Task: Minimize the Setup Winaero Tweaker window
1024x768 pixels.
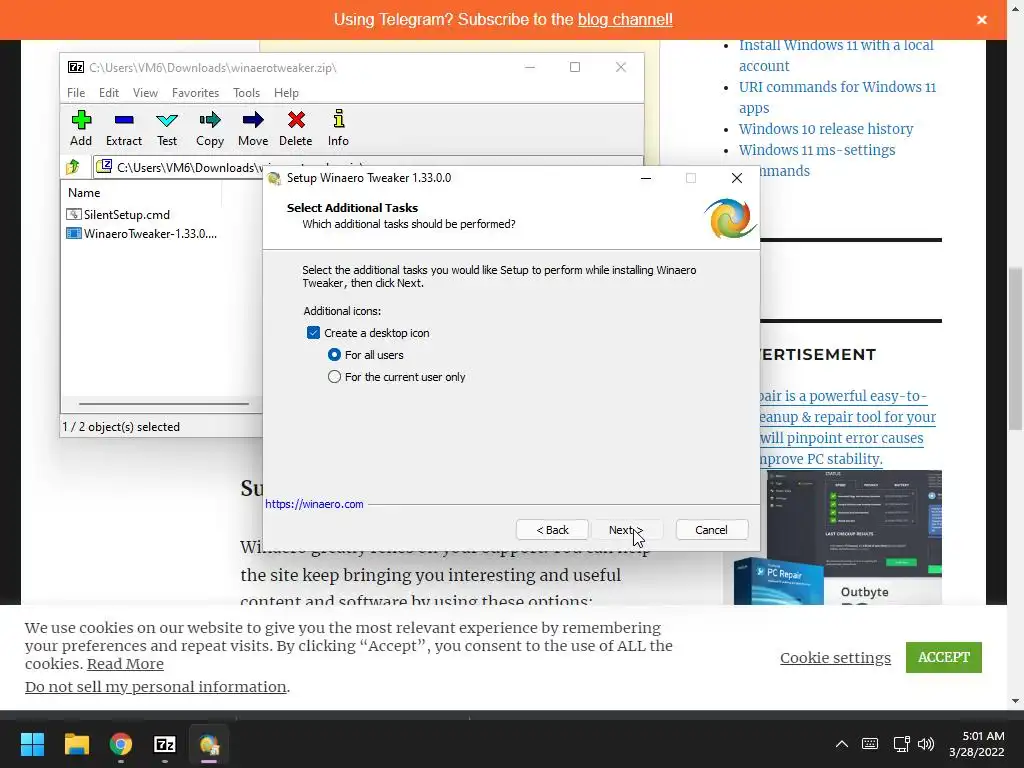Action: 646,178
